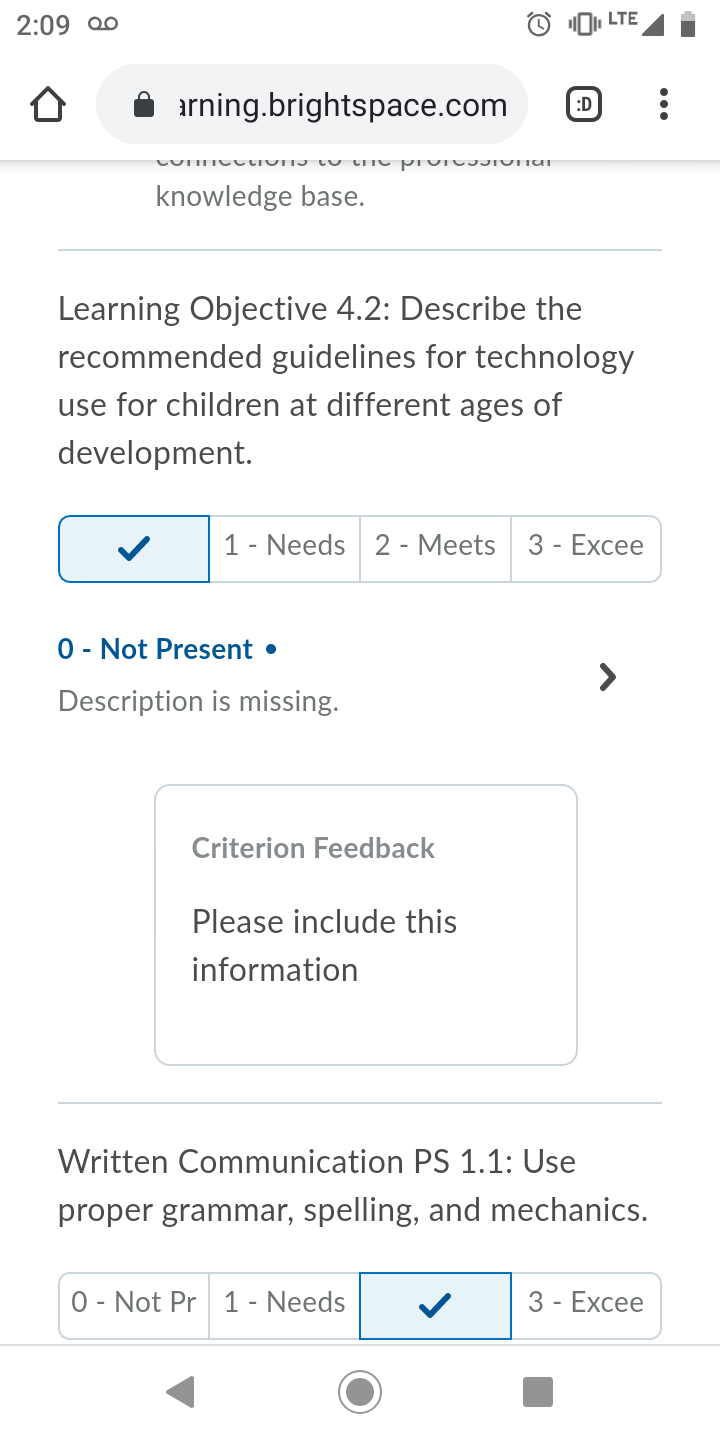Select '0 - Not Pr' for Written Communication
The height and width of the screenshot is (1440, 720).
(x=134, y=1306)
